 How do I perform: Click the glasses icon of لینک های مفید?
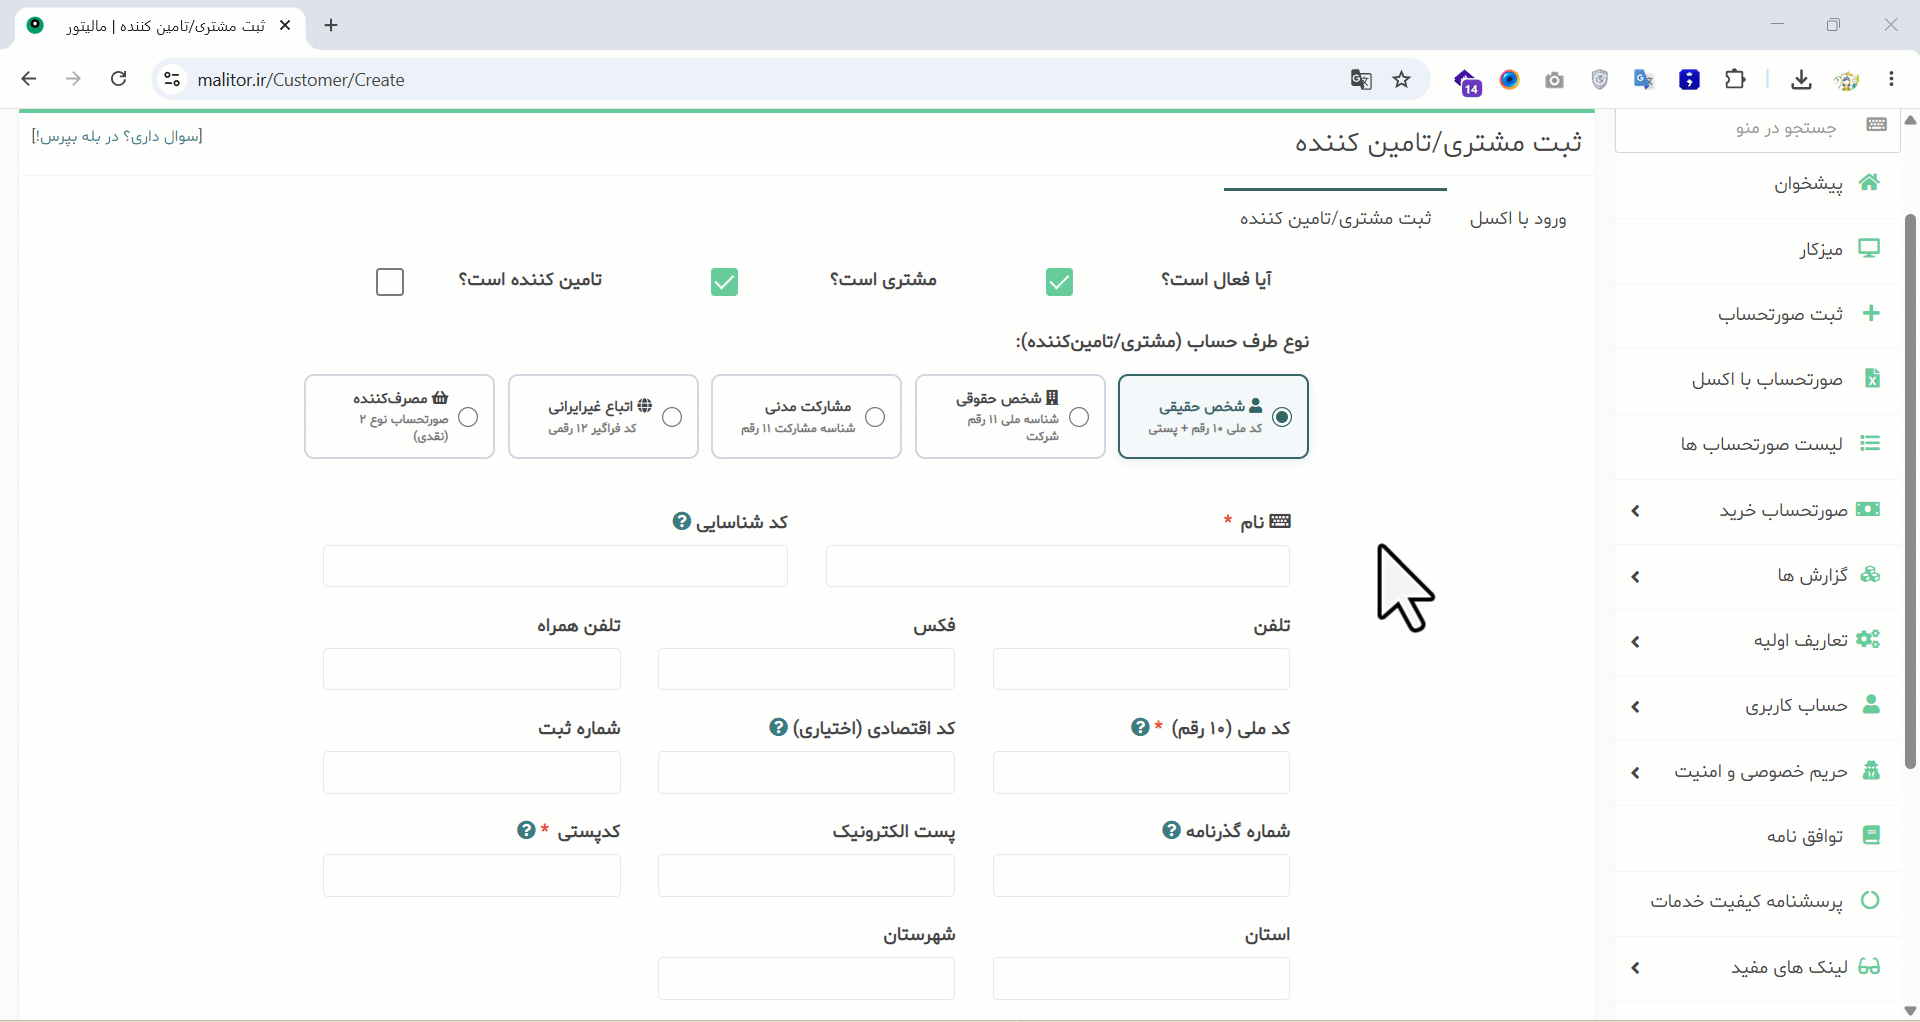tap(1869, 966)
